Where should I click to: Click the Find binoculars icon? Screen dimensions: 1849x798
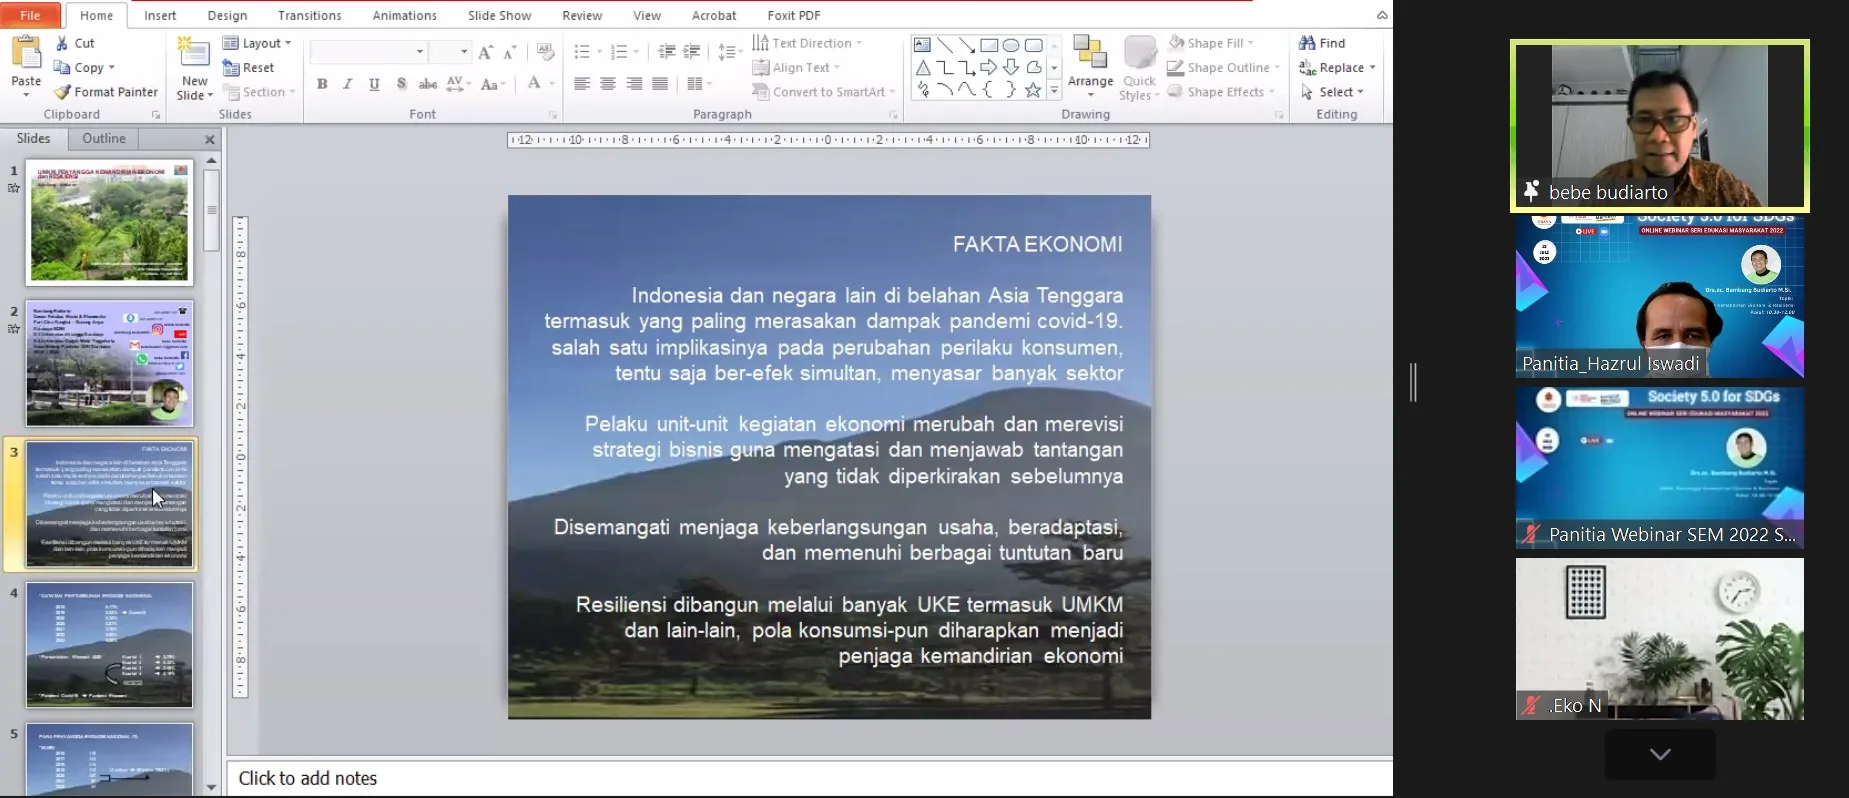tap(1307, 43)
